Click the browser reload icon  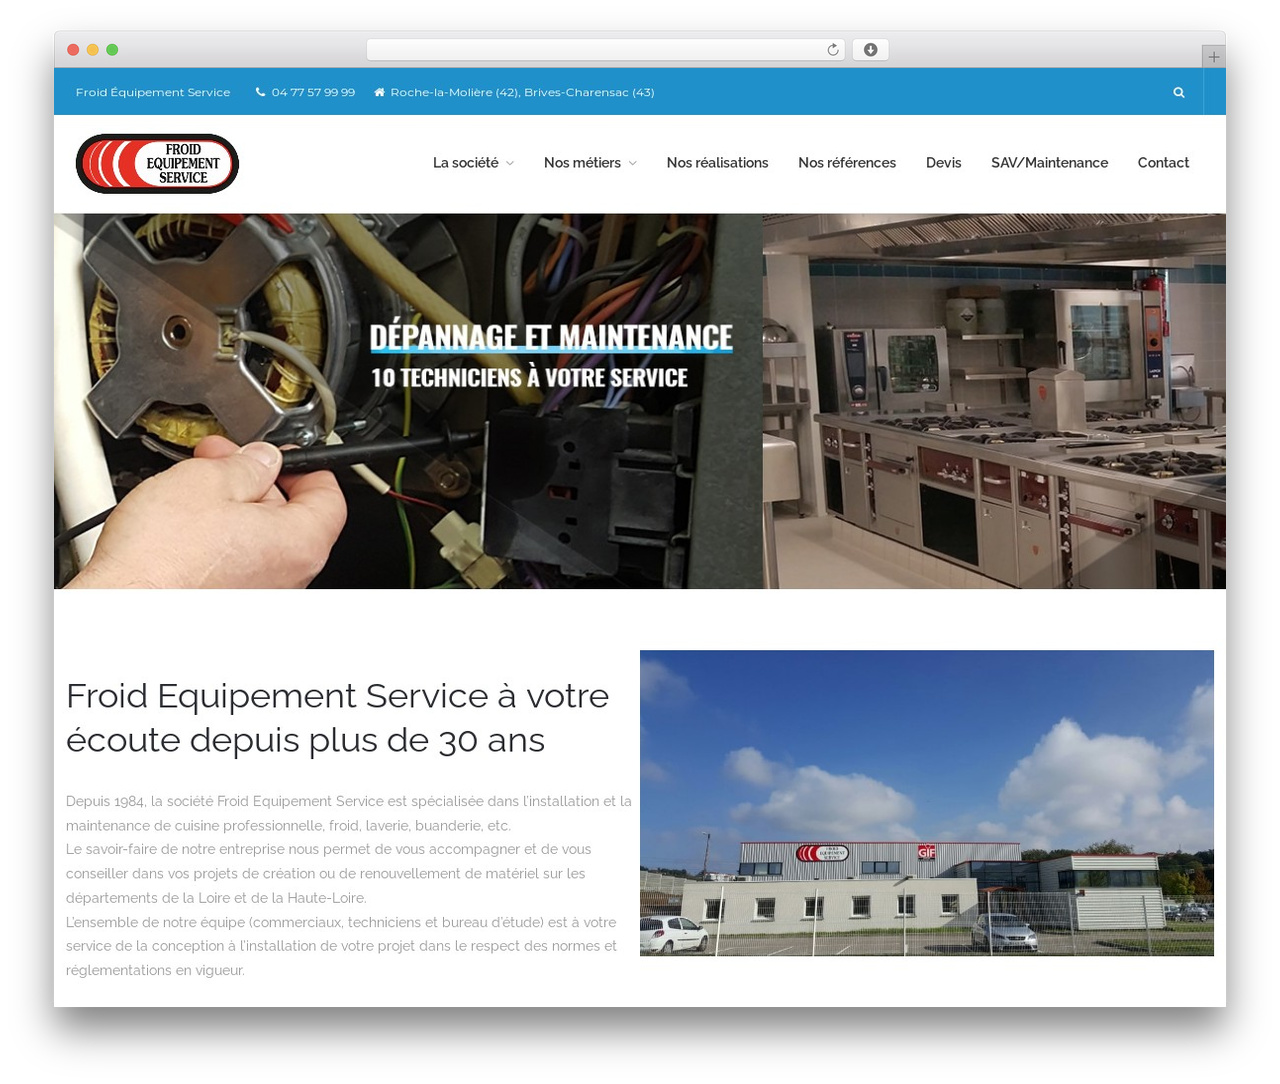coord(833,50)
